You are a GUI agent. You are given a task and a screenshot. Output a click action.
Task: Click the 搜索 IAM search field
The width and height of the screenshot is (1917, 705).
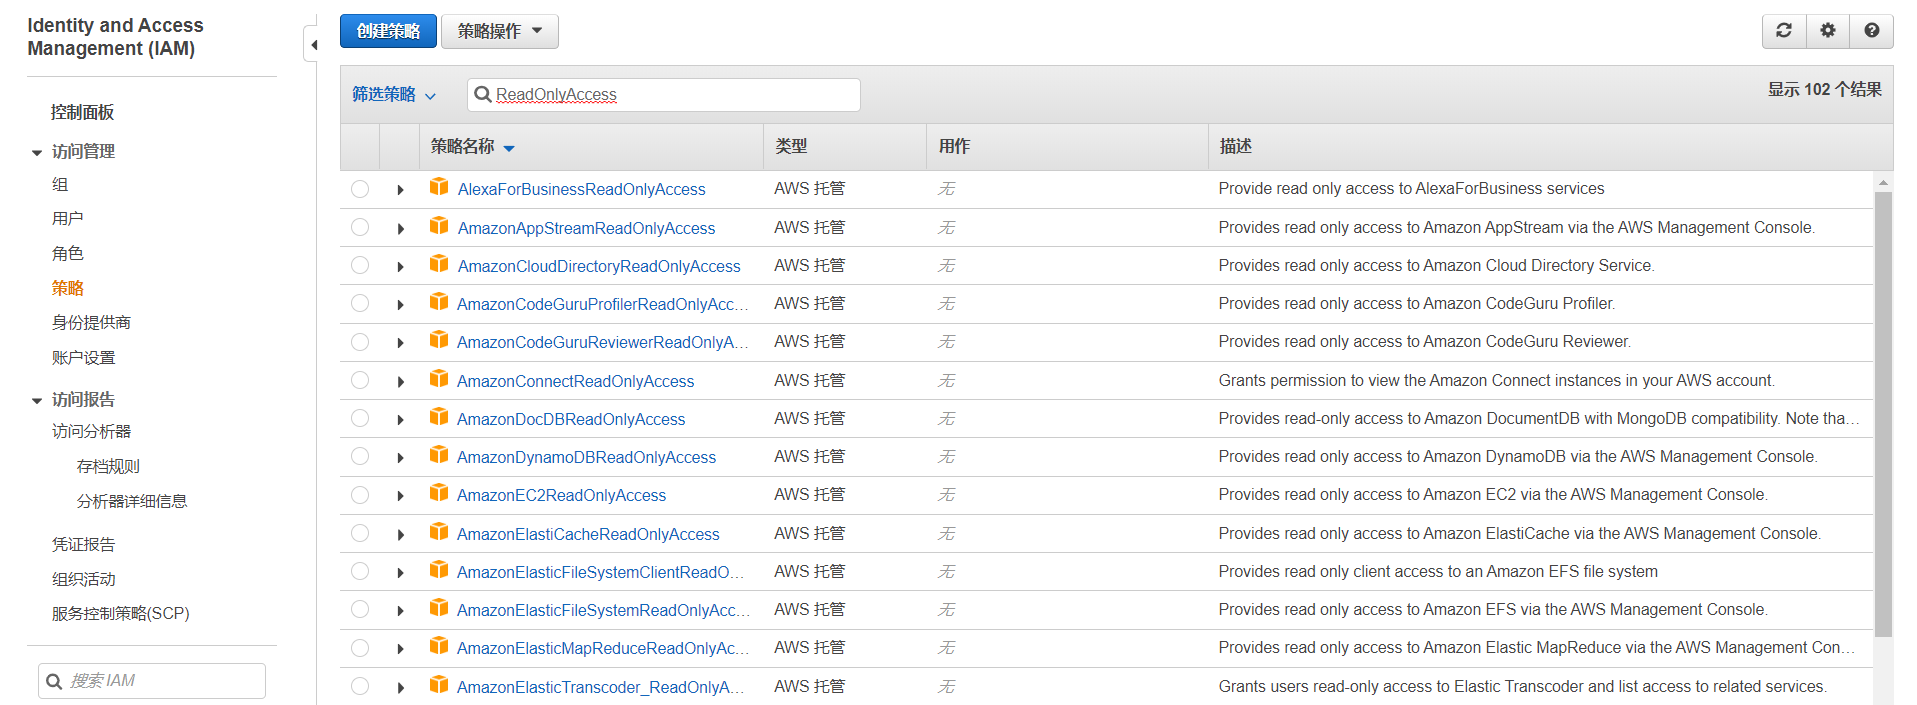(x=160, y=681)
